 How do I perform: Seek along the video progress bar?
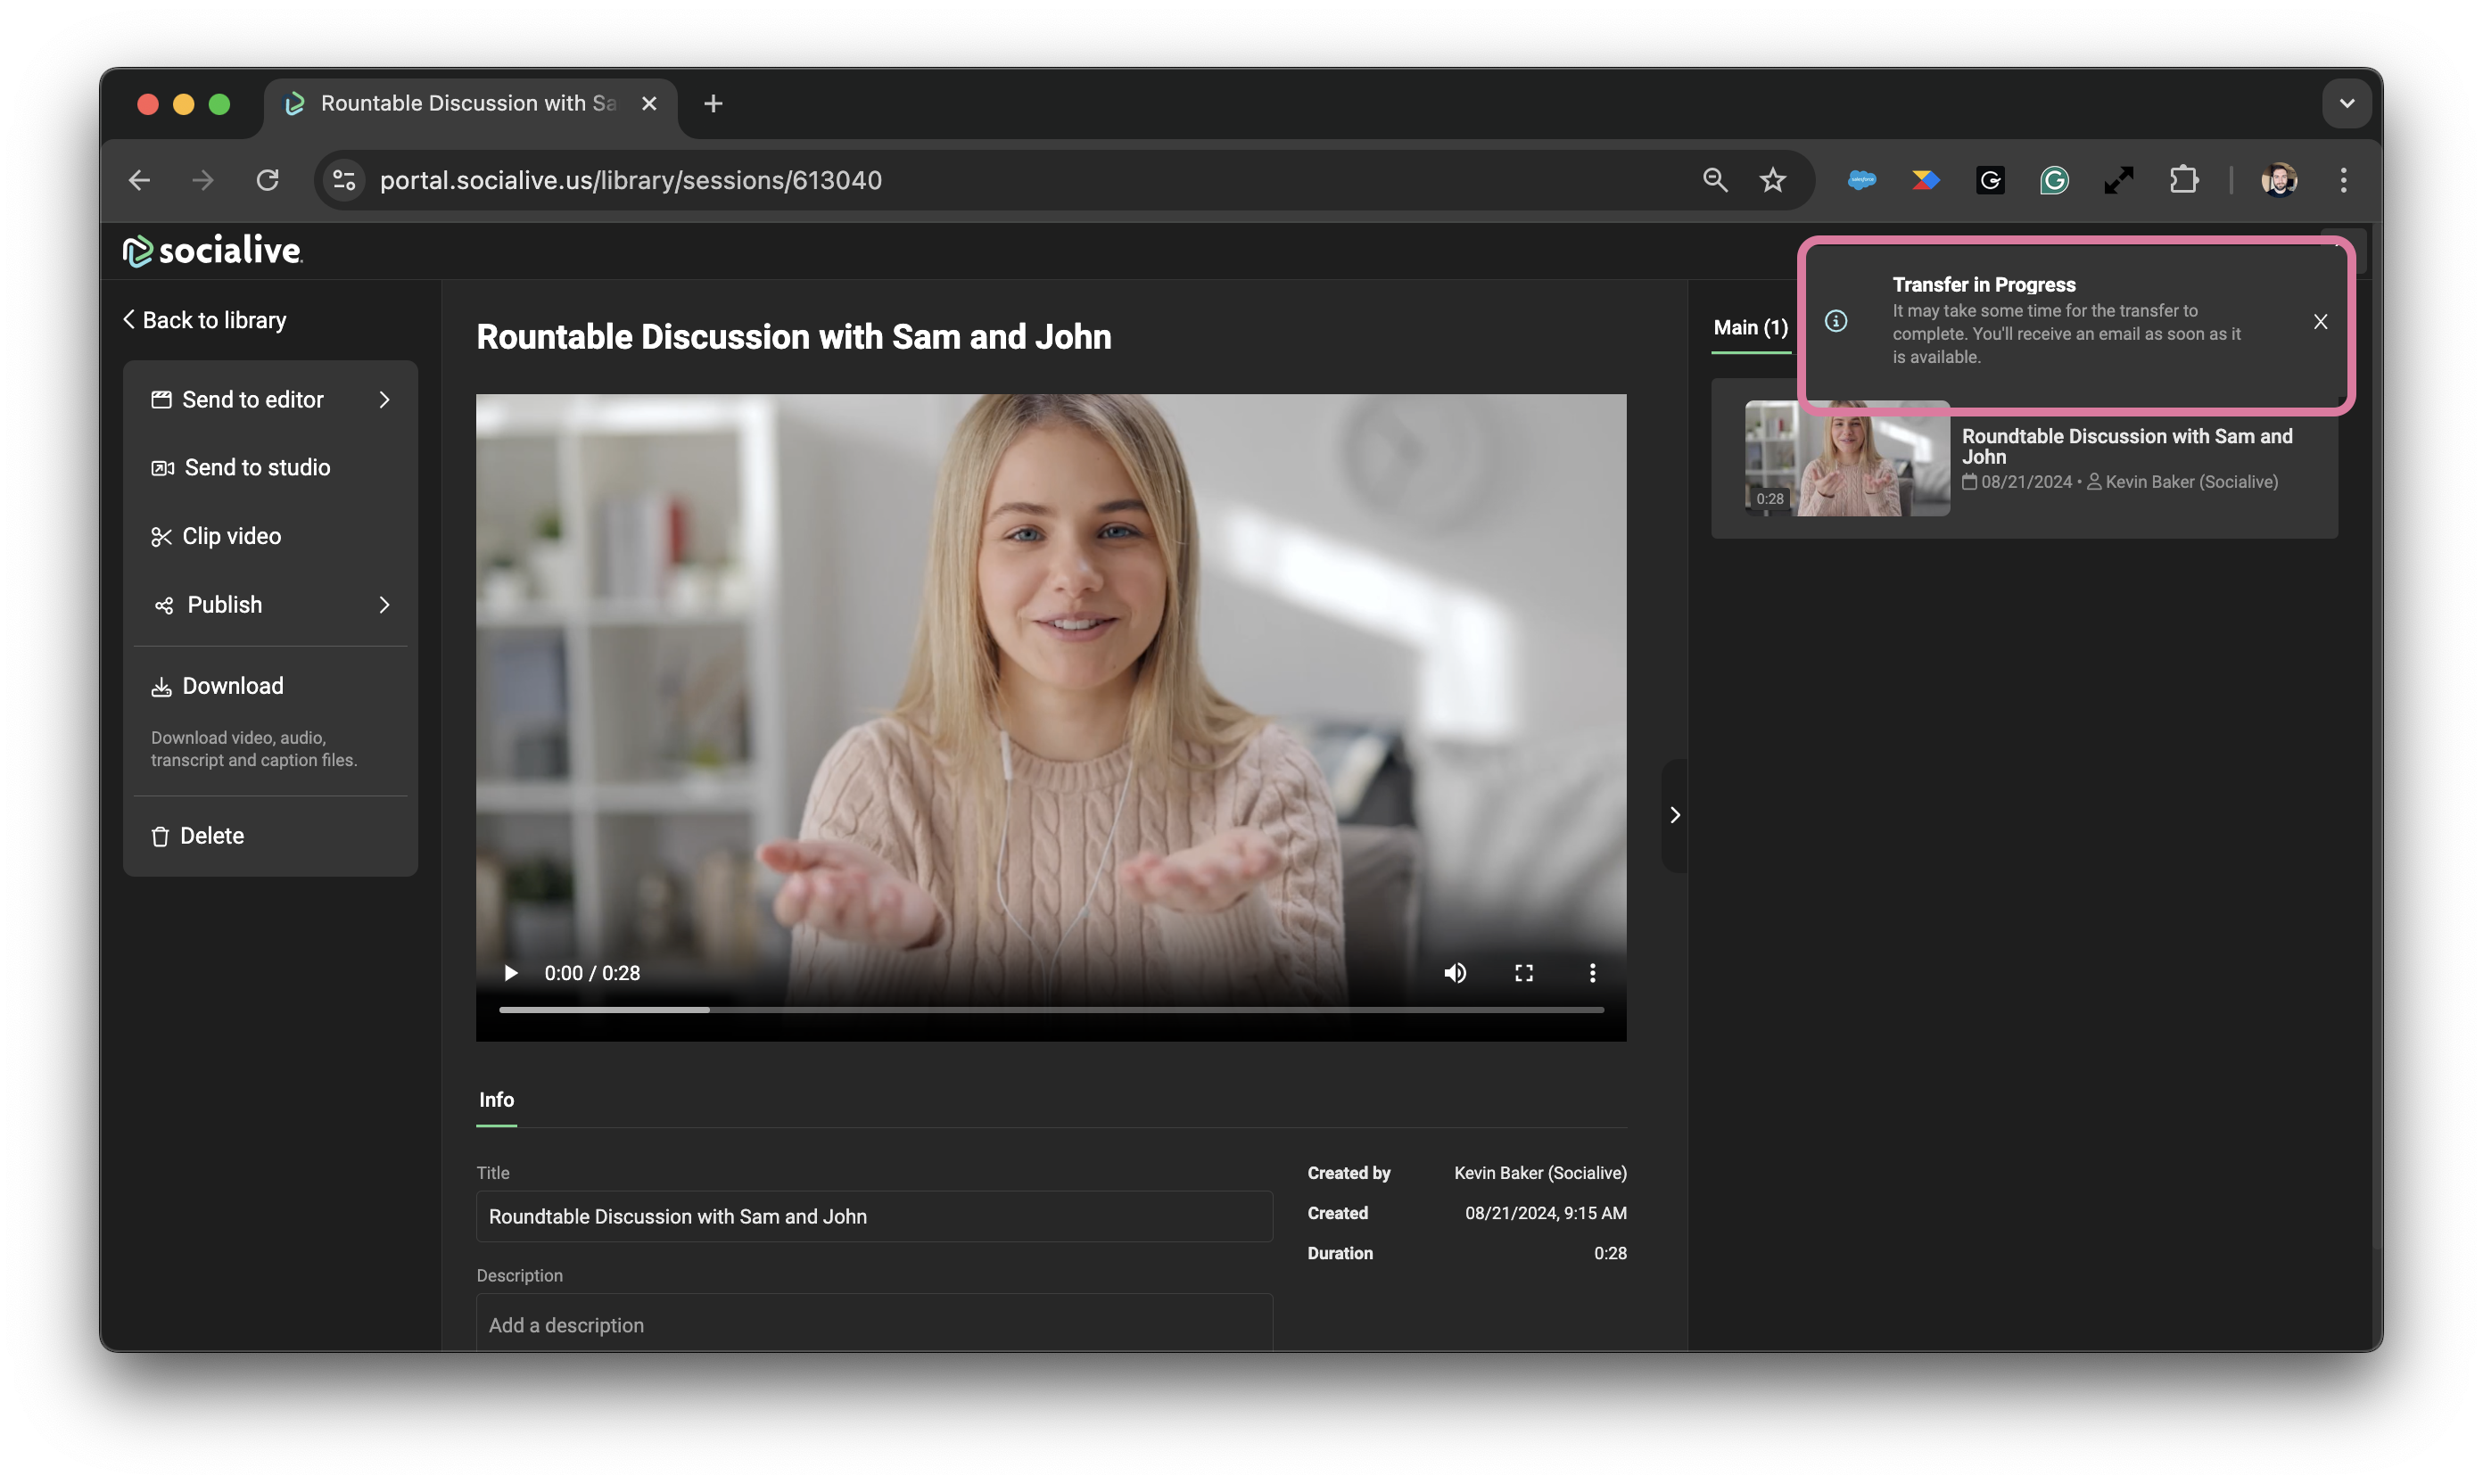(x=1050, y=1010)
